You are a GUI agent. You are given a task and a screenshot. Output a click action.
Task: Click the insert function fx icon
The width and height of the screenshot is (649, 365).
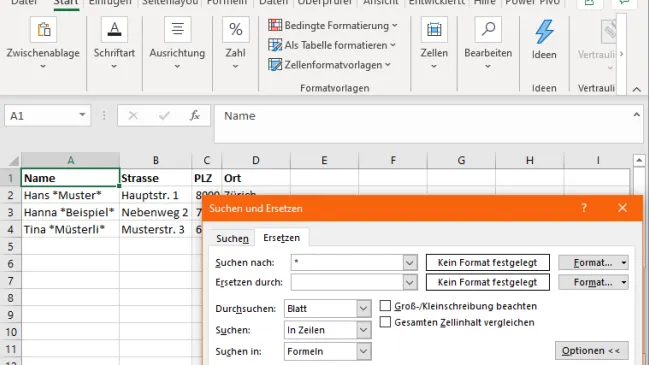[x=195, y=116]
